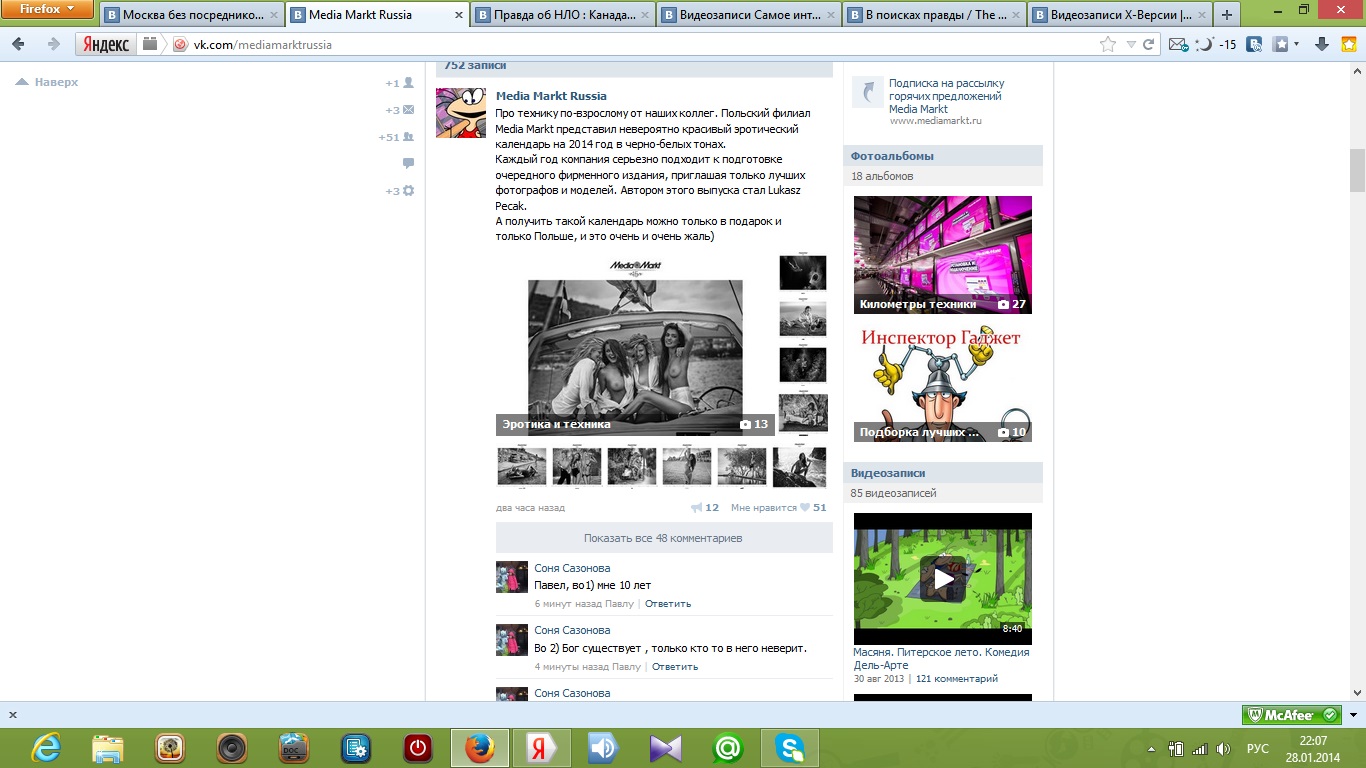
Task: Open the Downloads arrow icon
Action: [1321, 44]
